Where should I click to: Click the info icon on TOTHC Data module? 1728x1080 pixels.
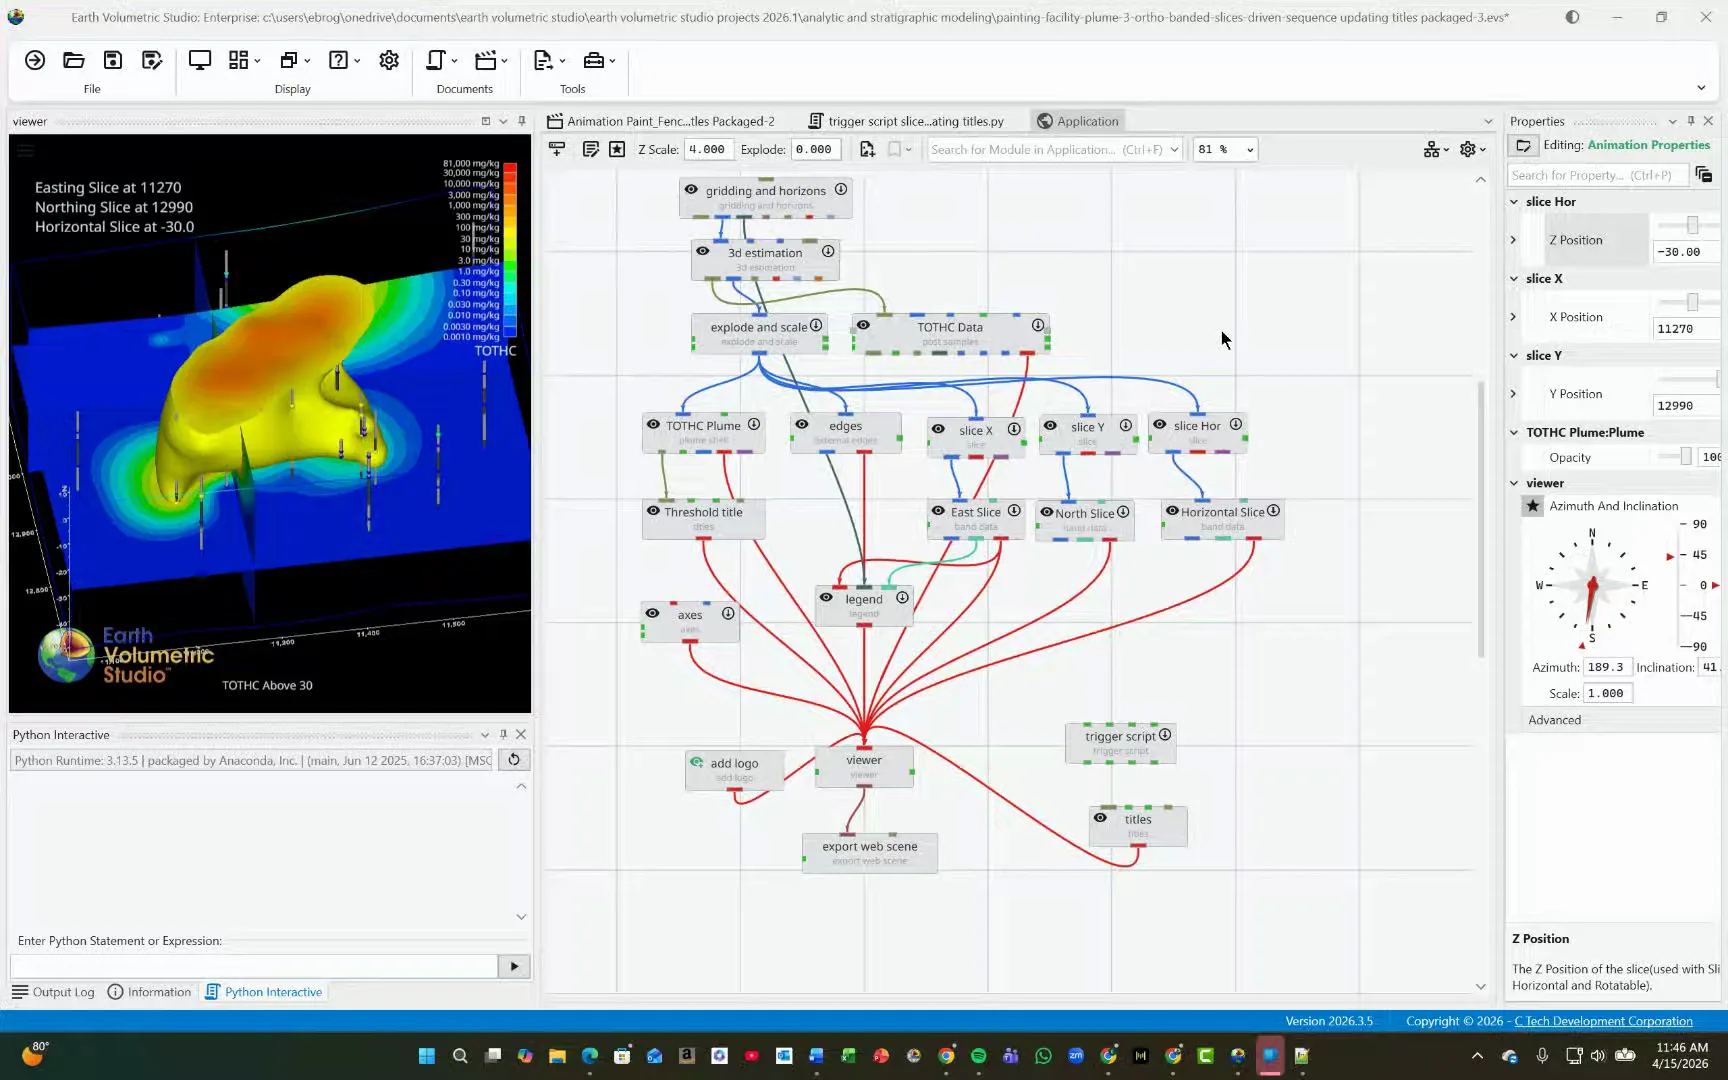[1038, 325]
